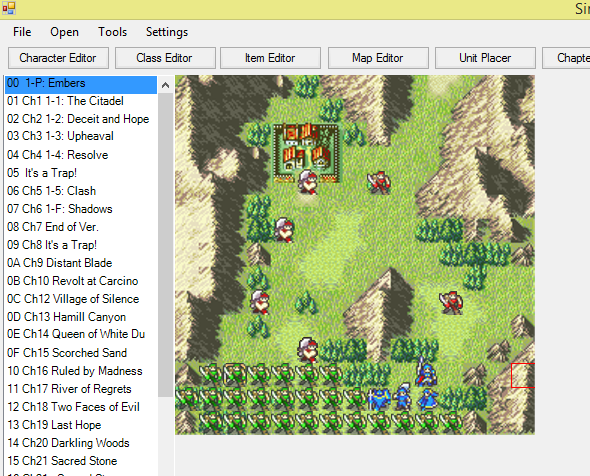Click the chapter list scrollbar thumb

coord(165,245)
